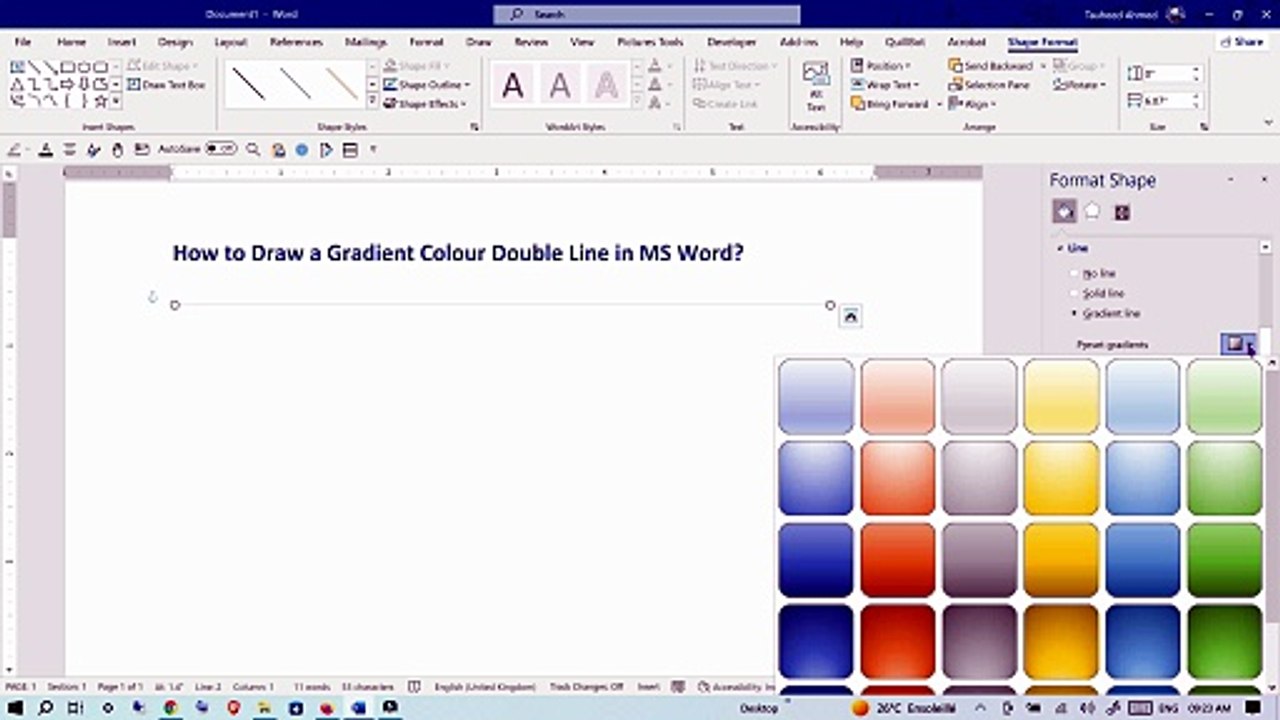Screen dimensions: 1280x720
Task: Open Windows taskbar search
Action: tap(46, 708)
